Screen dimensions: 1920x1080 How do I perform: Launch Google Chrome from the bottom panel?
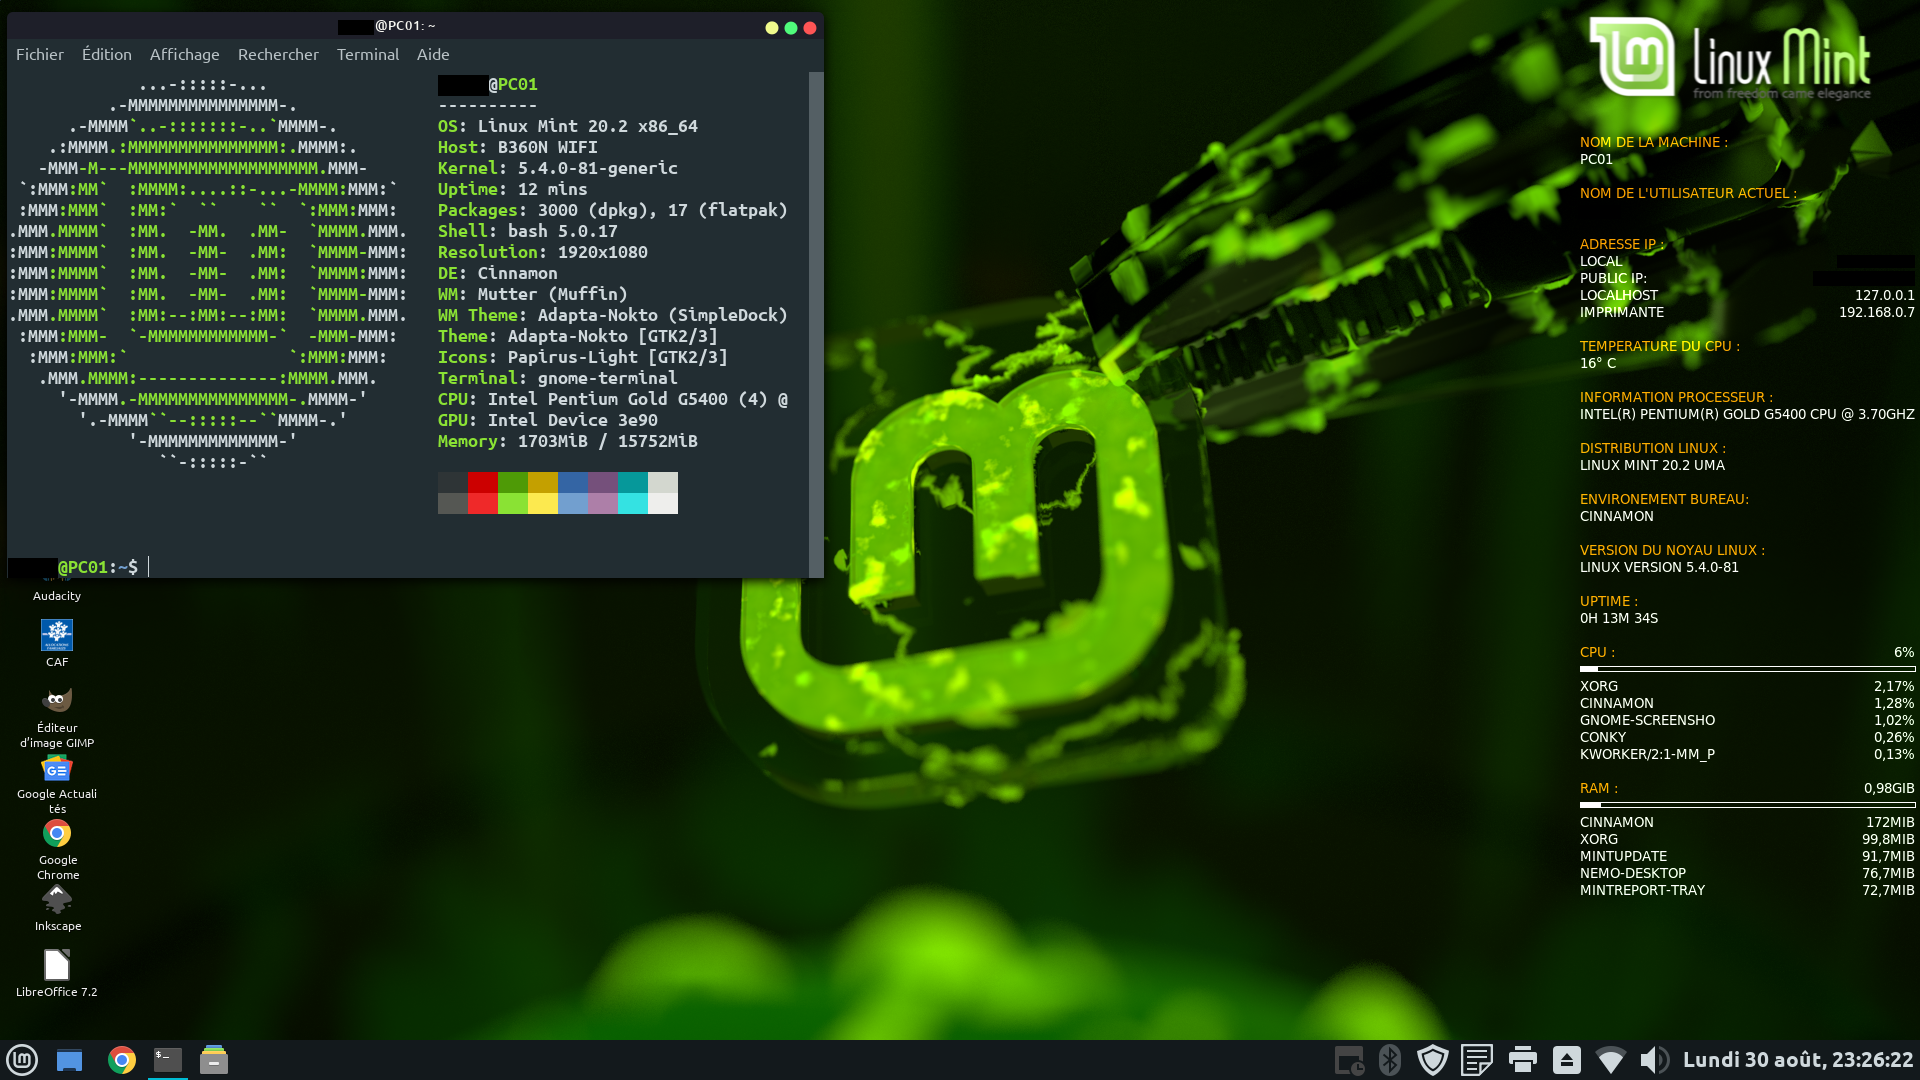tap(122, 1060)
